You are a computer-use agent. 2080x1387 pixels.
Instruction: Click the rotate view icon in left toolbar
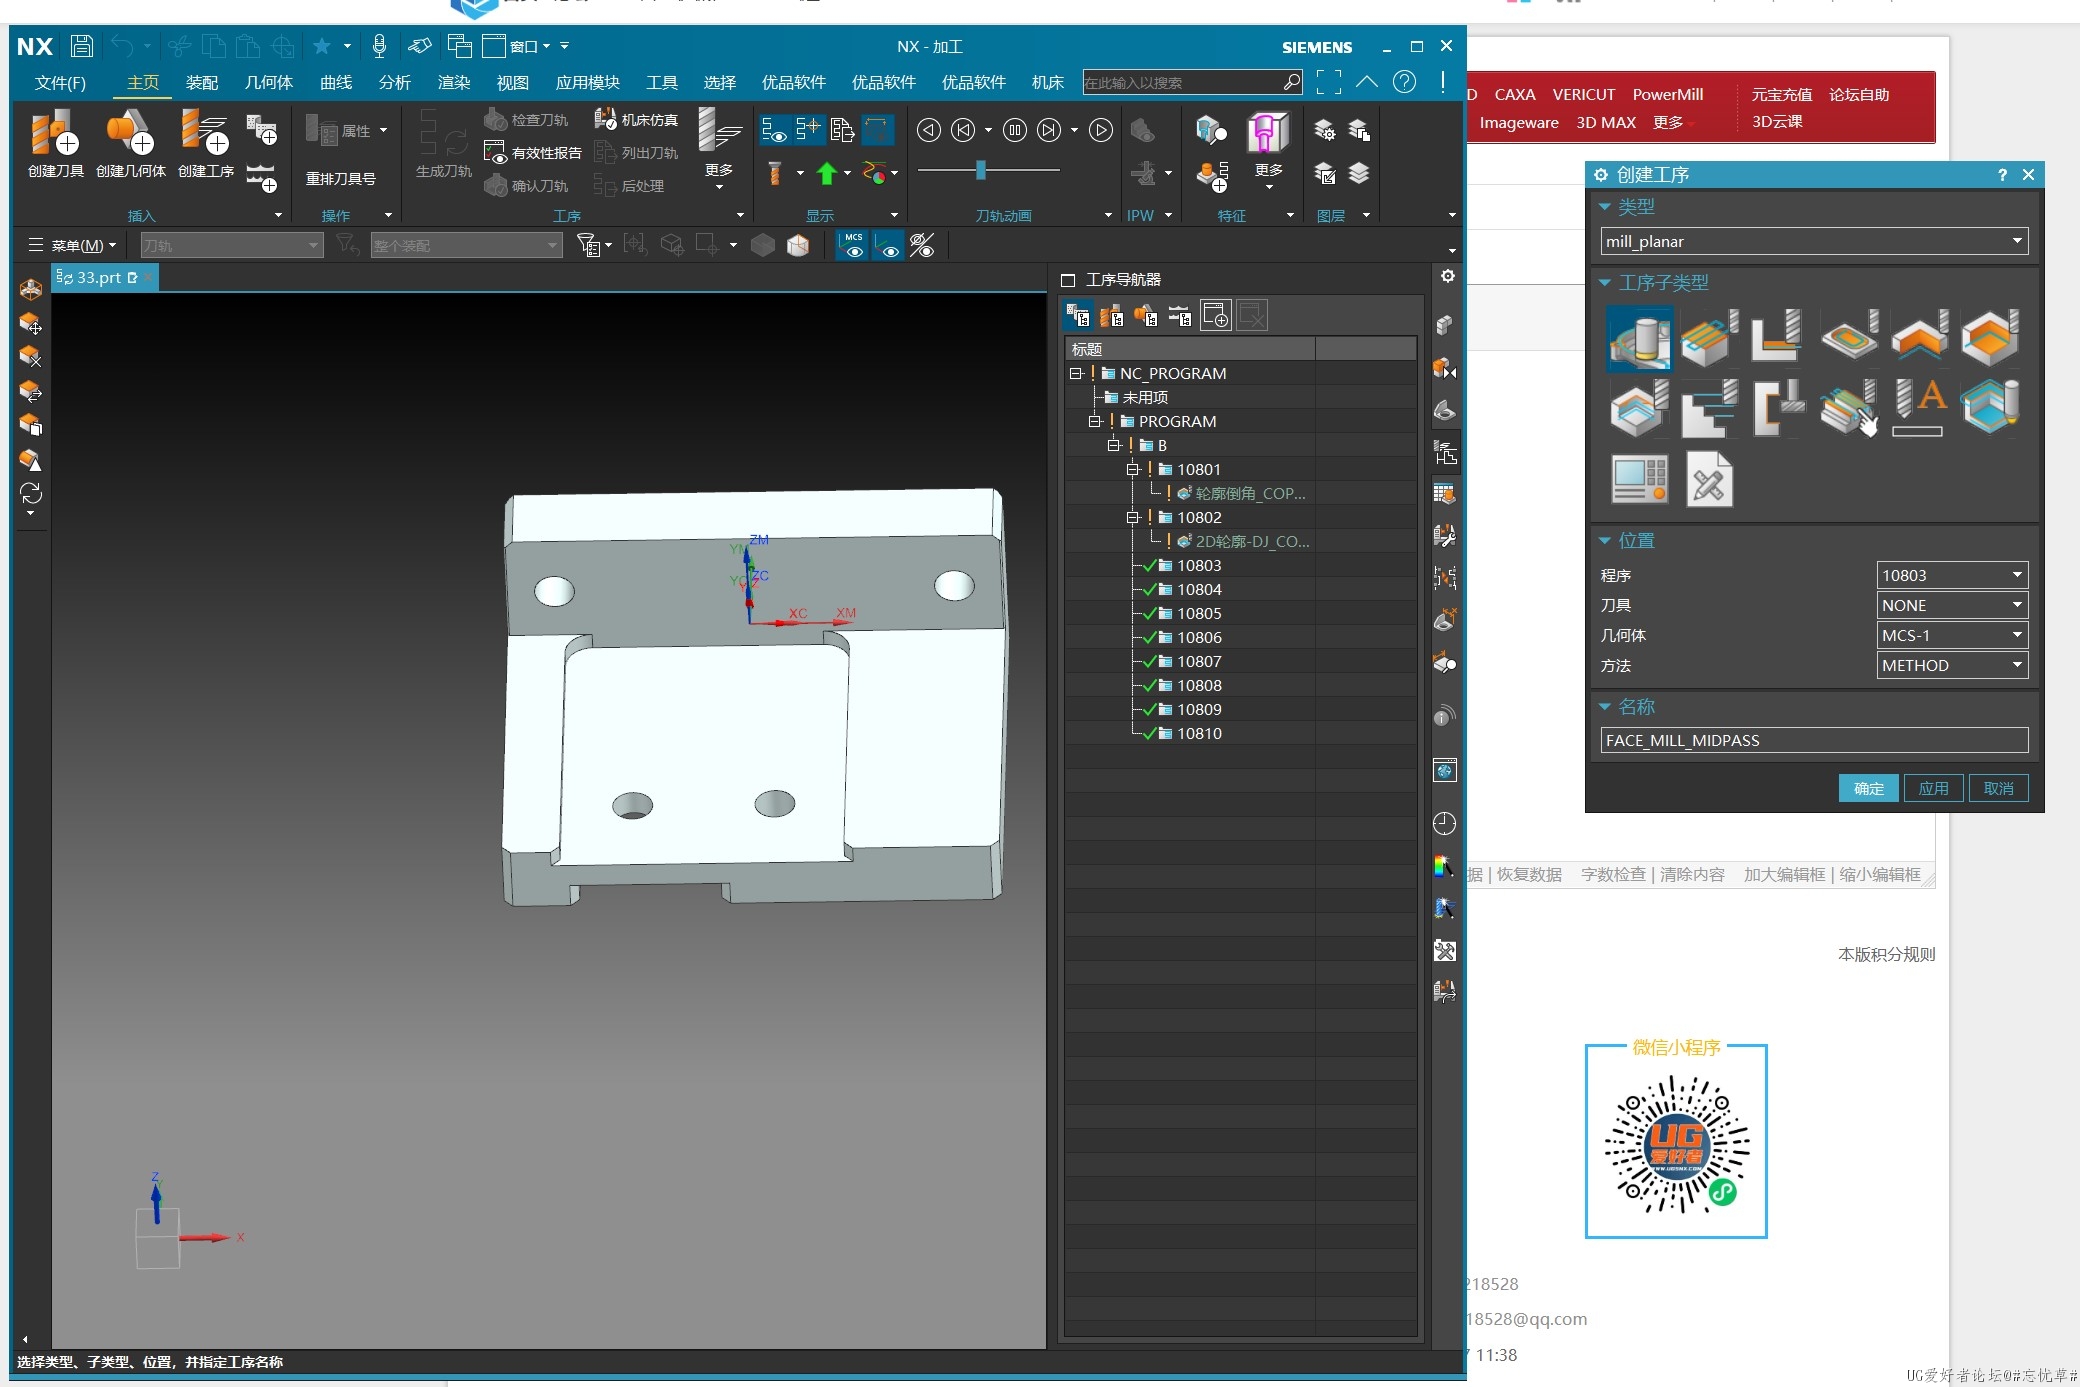click(31, 494)
